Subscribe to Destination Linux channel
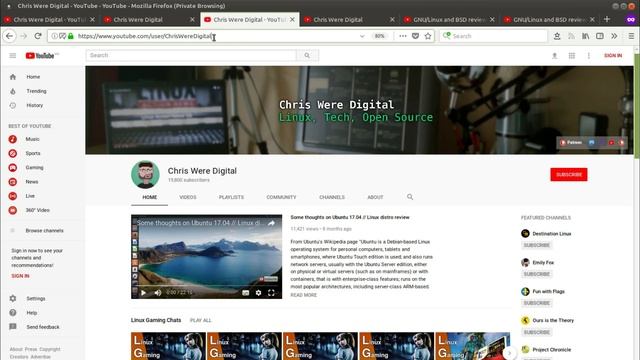Image resolution: width=640 pixels, height=360 pixels. (x=537, y=245)
